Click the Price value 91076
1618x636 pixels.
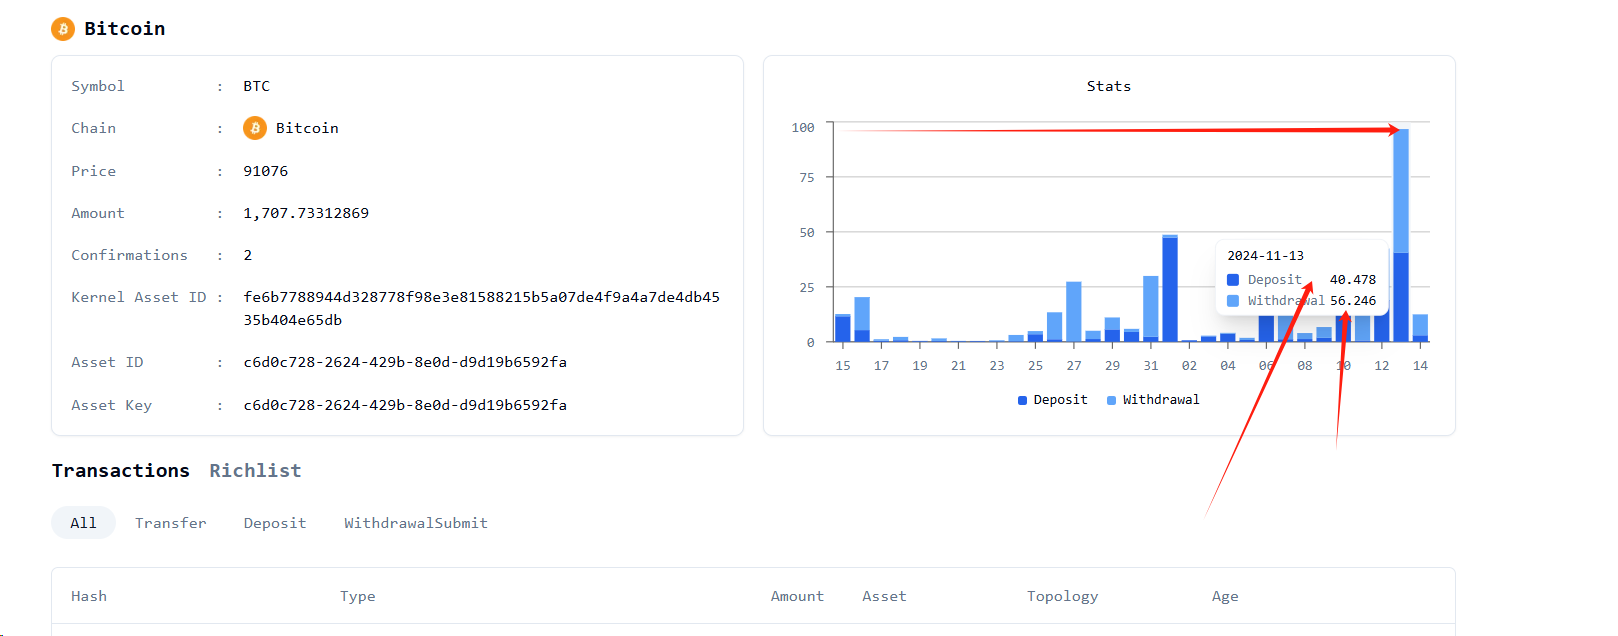(265, 171)
